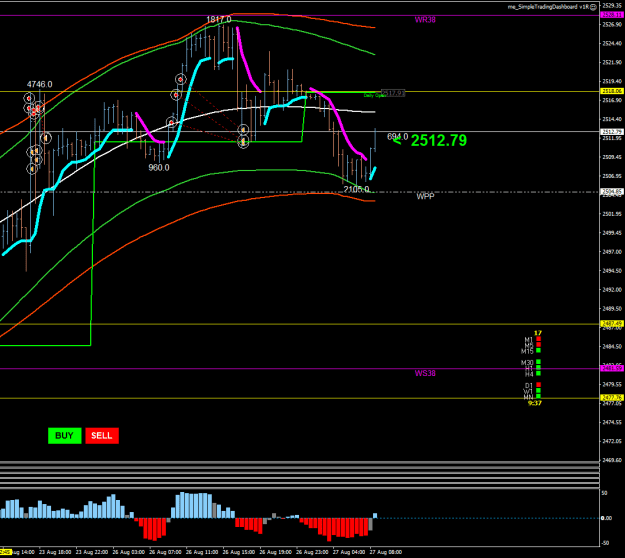
Task: Click the 960.0 swing low label
Action: click(159, 167)
